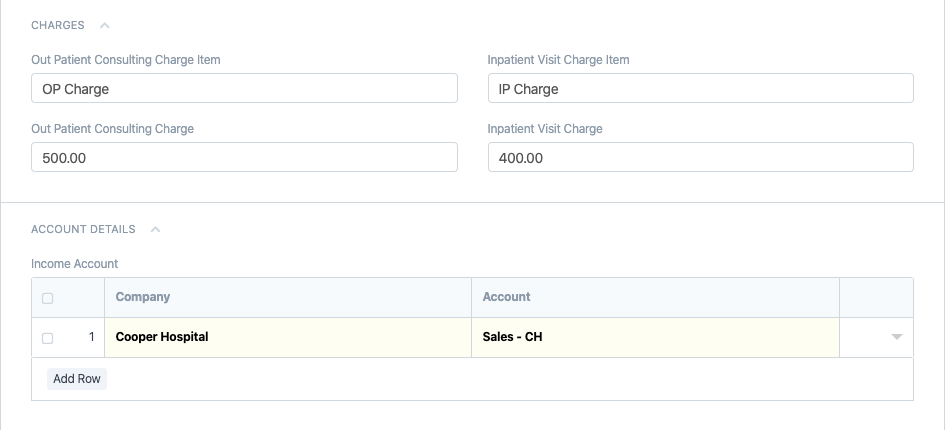Image resolution: width=945 pixels, height=430 pixels.
Task: Click the Out Patient Consulting Charge label
Action: (112, 129)
